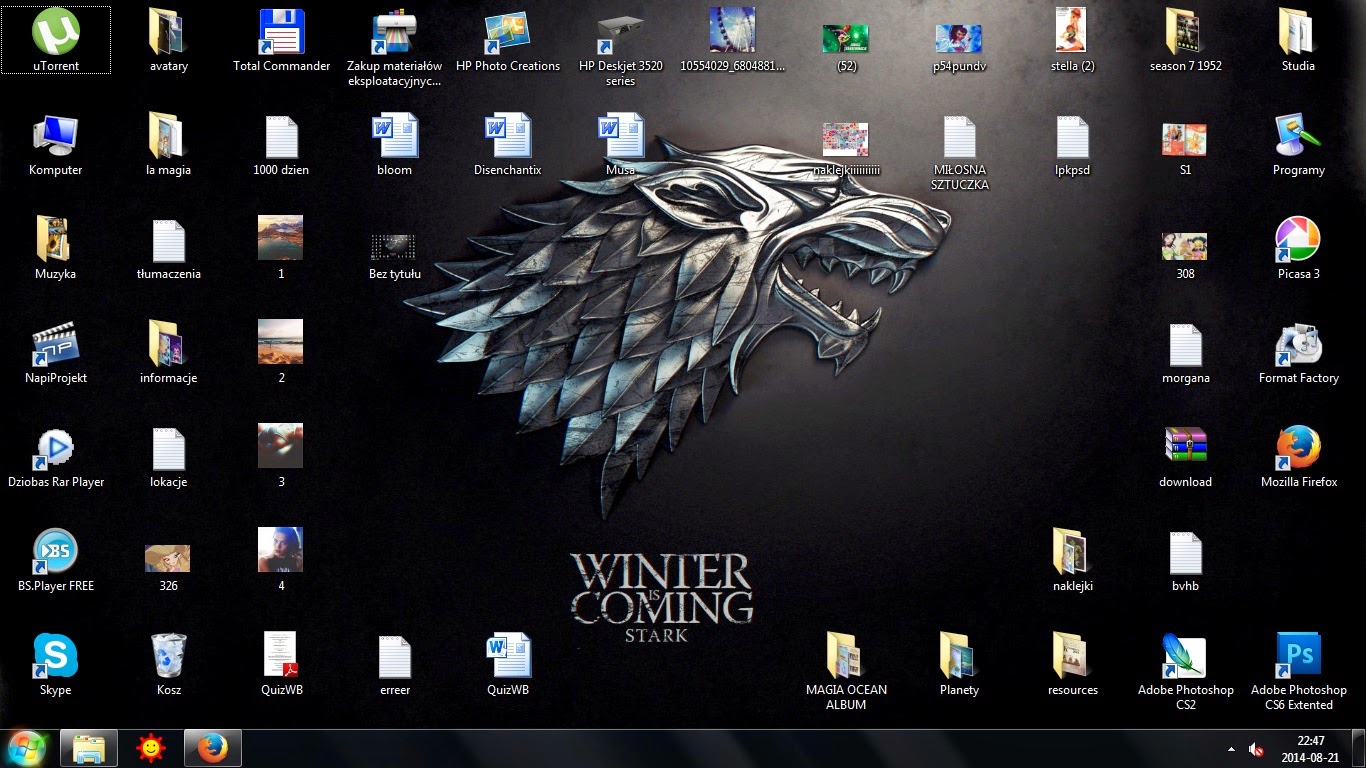Click the sun icon in the taskbar
Viewport: 1366px width, 768px height.
[151, 748]
